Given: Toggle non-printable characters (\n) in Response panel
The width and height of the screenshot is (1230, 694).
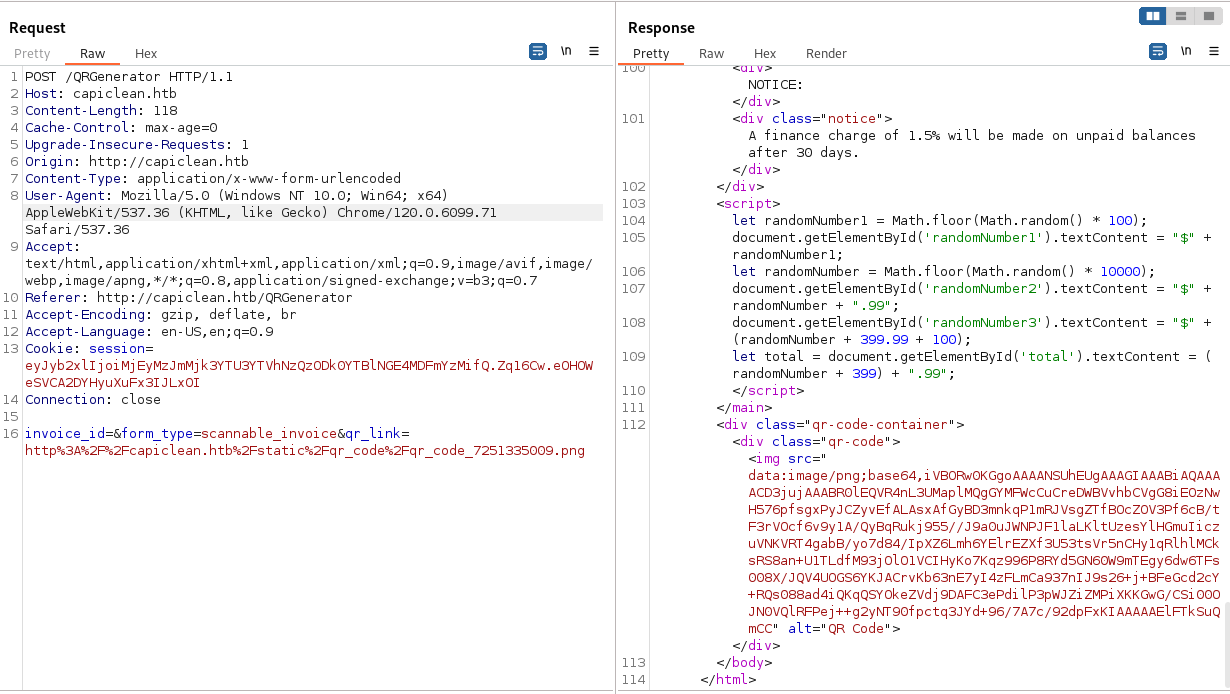Looking at the screenshot, I should tap(1186, 51).
